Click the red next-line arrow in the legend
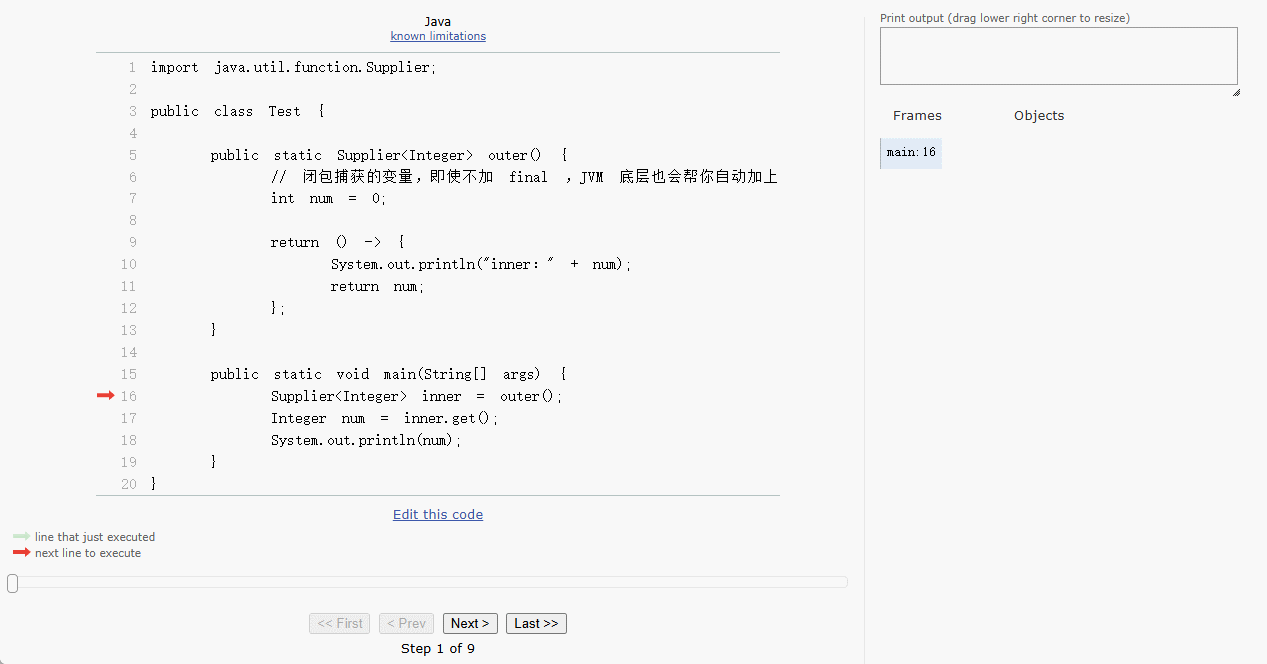1267x664 pixels. (21, 553)
